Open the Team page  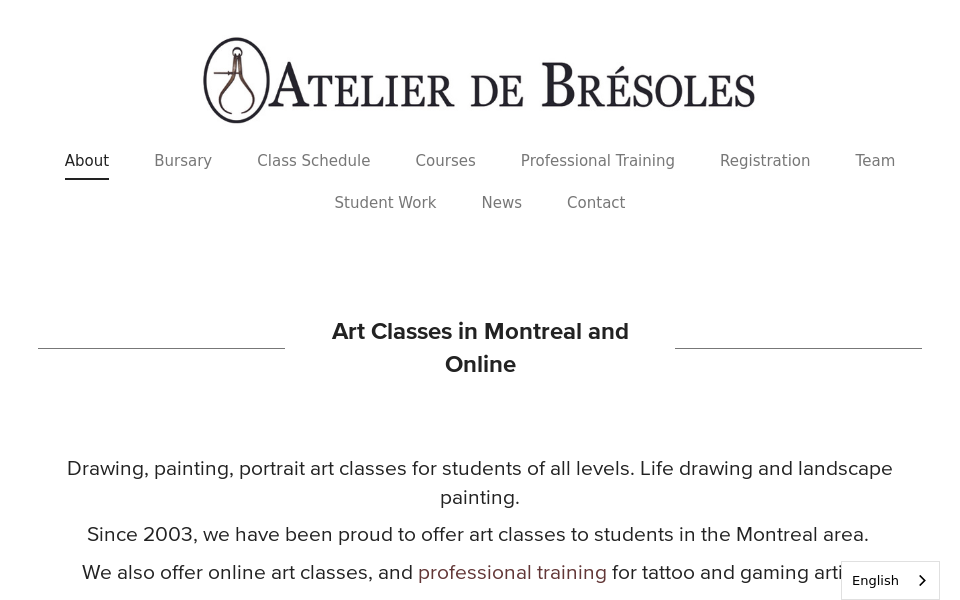875,161
